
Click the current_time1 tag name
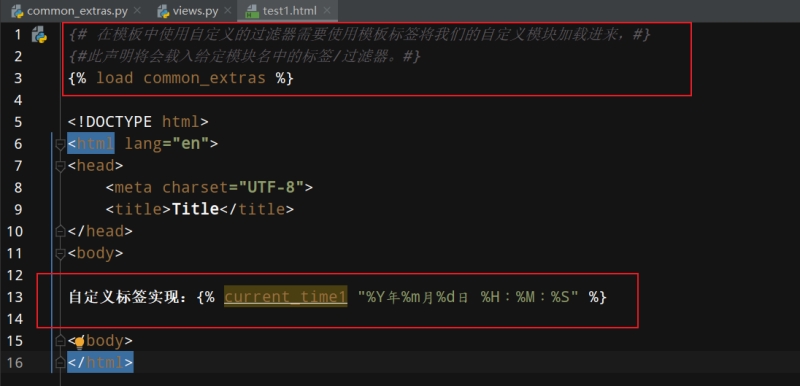(286, 297)
